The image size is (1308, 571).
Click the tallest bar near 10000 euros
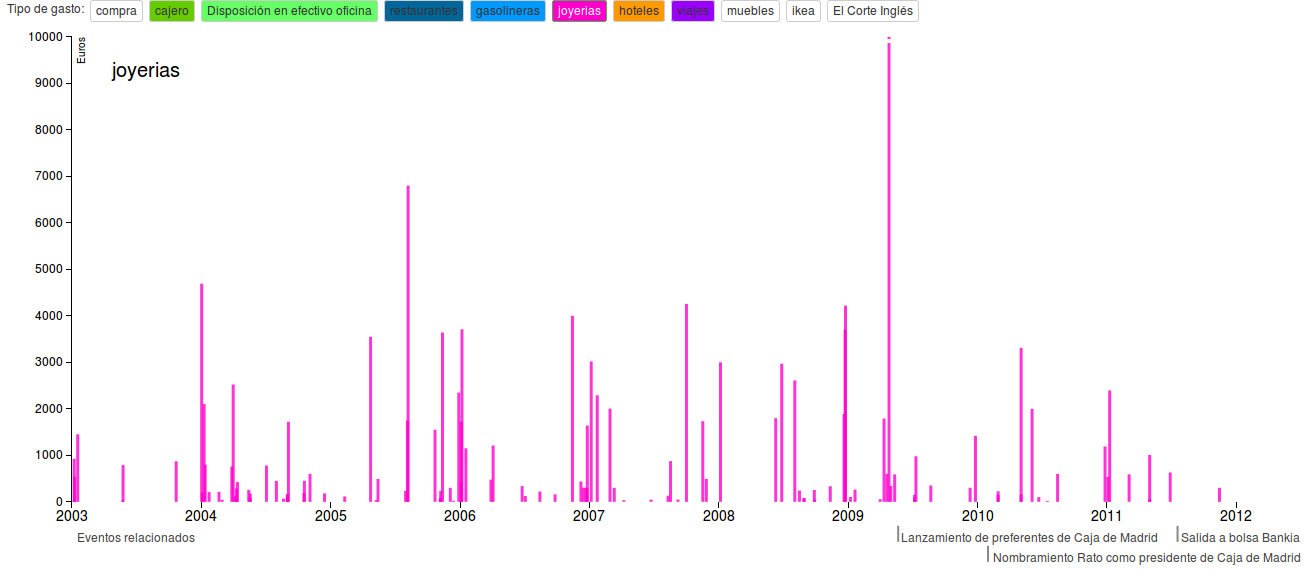pos(889,270)
